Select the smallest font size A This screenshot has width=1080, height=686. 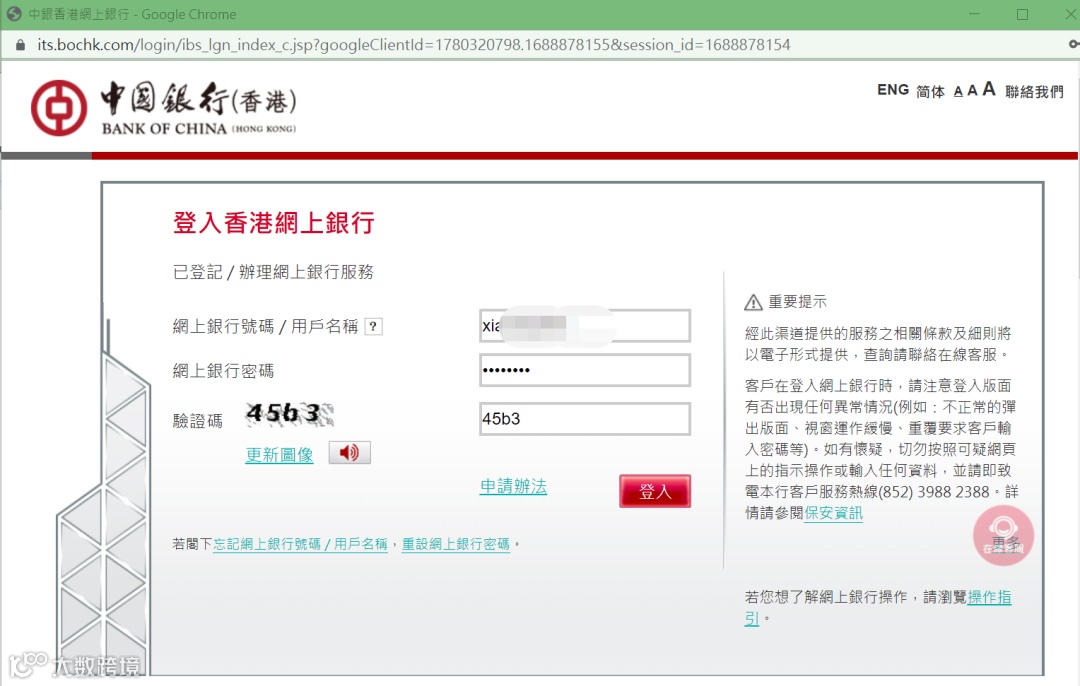[958, 92]
